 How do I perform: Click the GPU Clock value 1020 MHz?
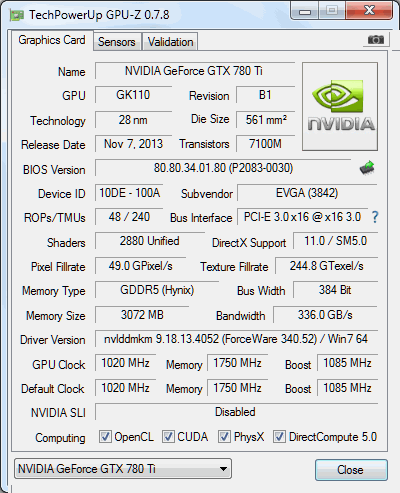125,363
